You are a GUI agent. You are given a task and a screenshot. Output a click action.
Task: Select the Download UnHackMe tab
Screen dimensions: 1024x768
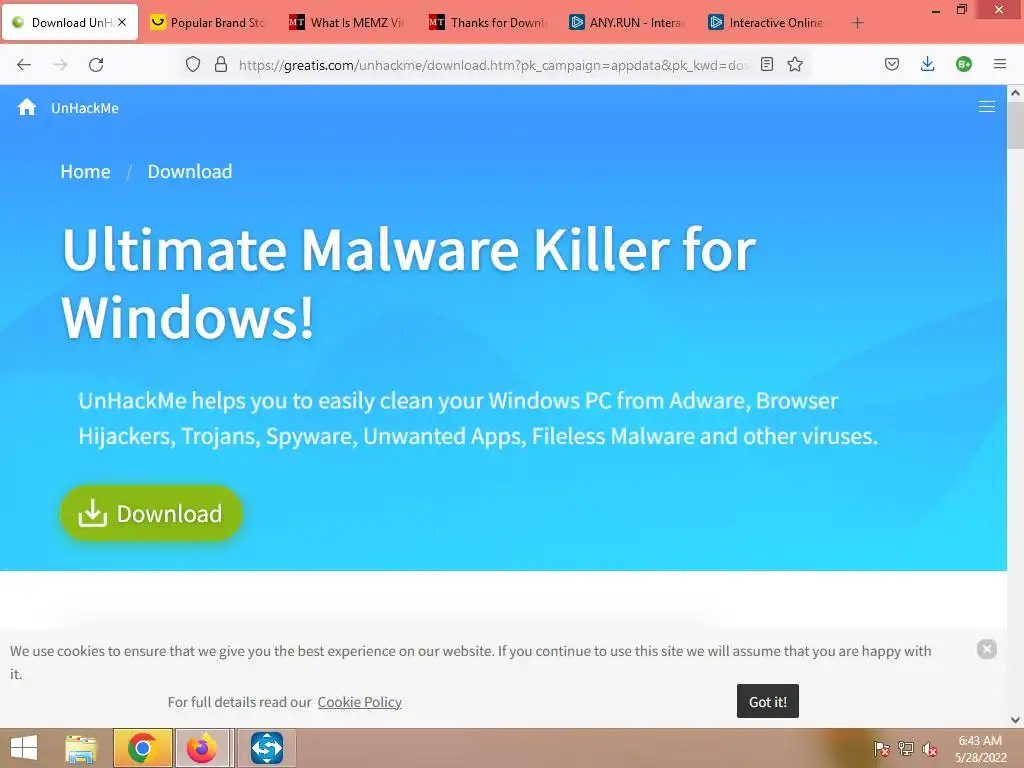70,22
